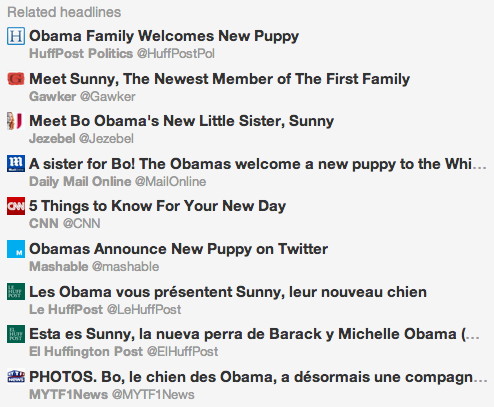Viewport: 494px width, 407px height.
Task: Click the Le HuffPost green logo
Action: (16, 292)
